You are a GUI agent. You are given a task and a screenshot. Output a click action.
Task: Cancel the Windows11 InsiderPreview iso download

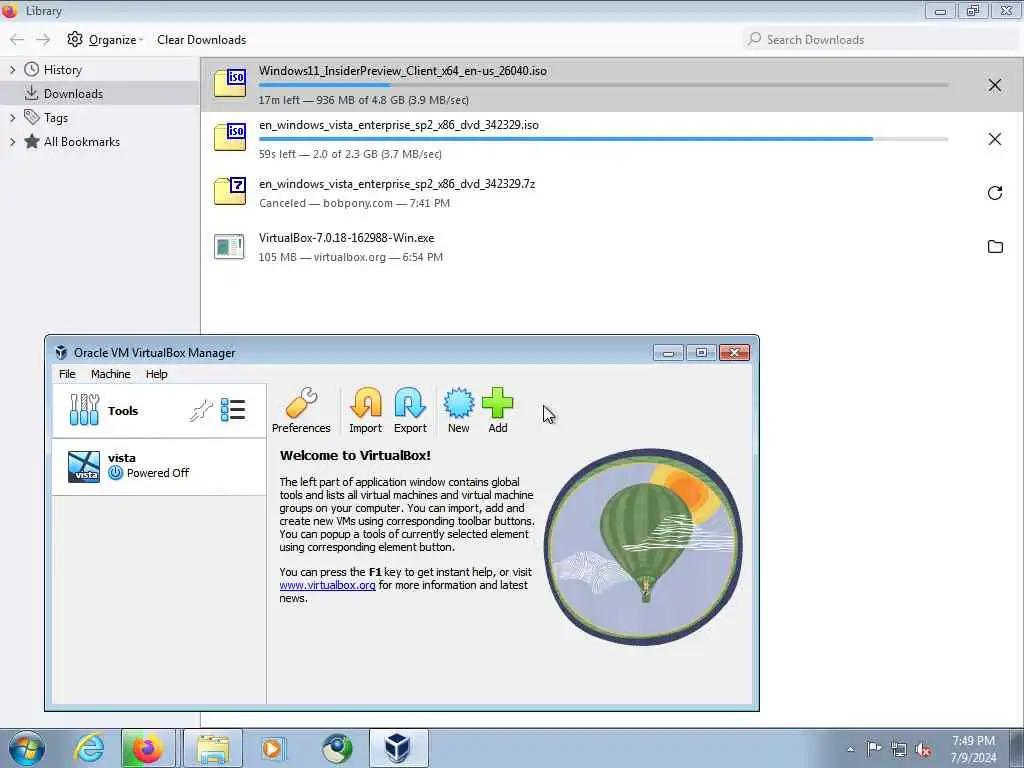point(995,85)
